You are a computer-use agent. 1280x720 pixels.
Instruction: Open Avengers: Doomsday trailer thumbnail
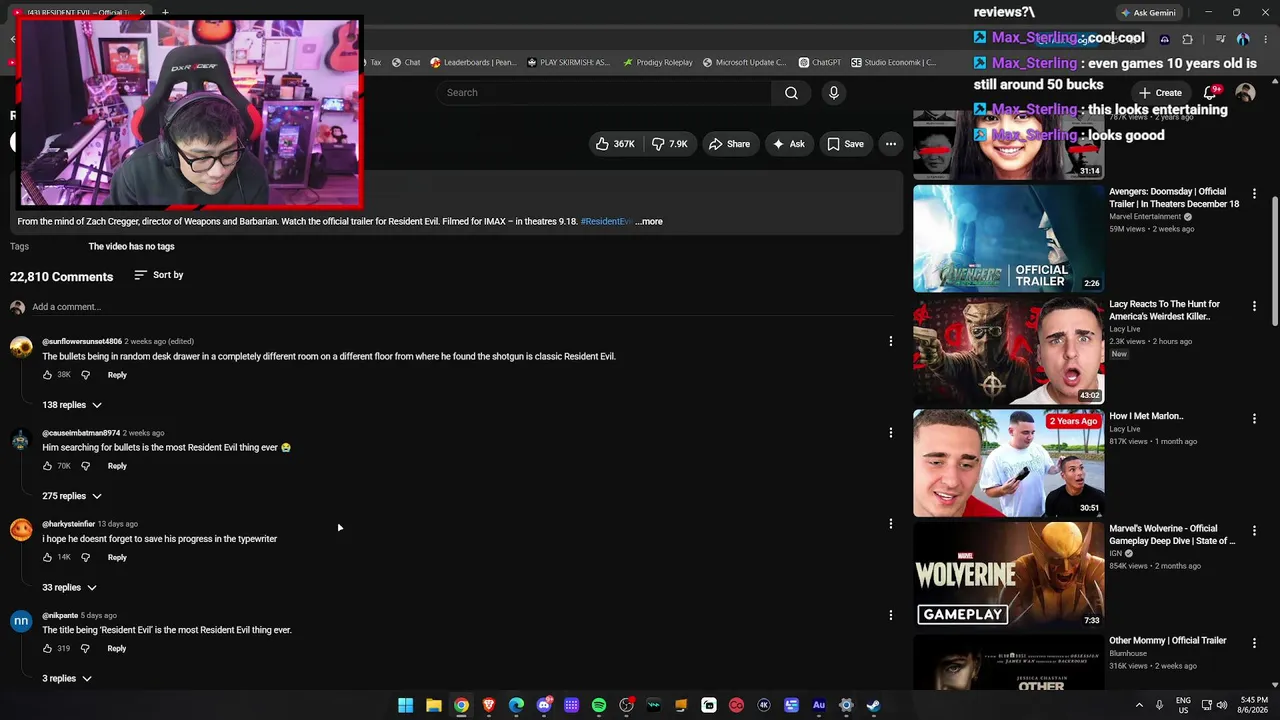point(1008,239)
